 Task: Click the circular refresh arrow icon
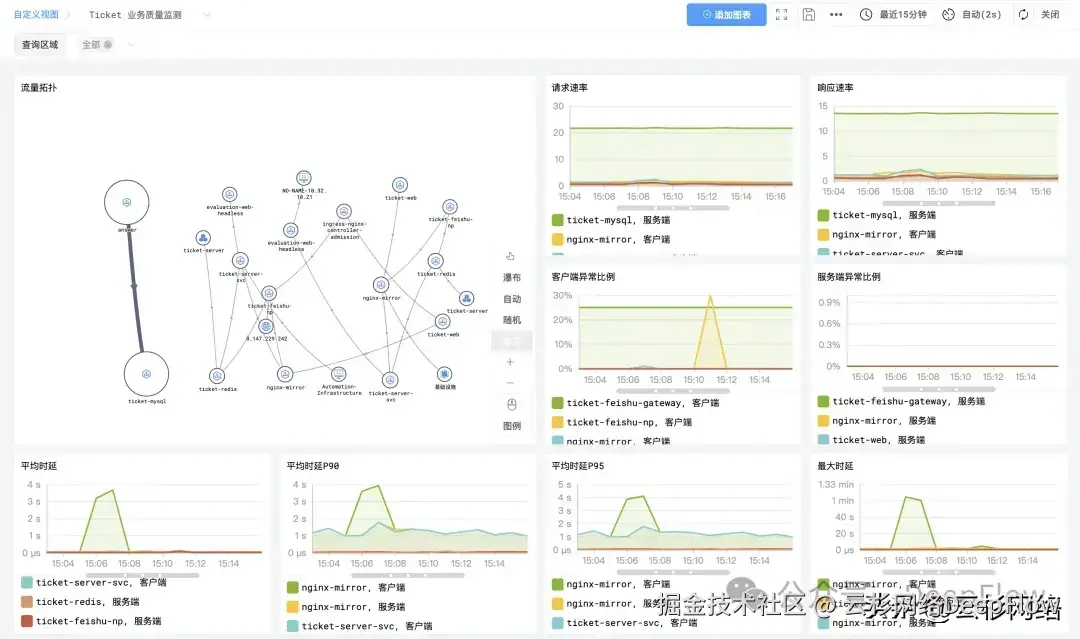point(1024,14)
